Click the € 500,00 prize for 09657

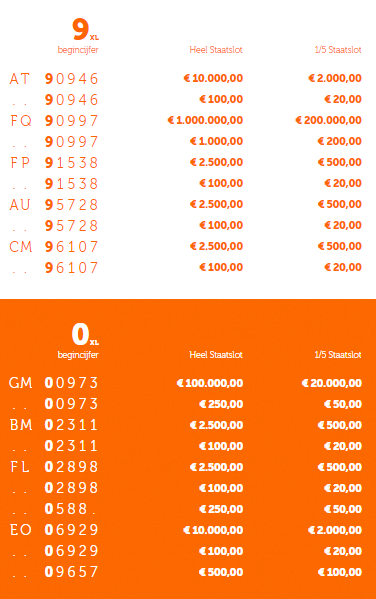tap(221, 572)
